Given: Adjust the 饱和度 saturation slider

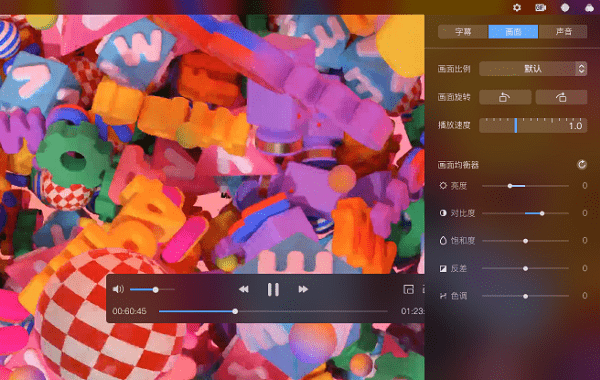Looking at the screenshot, I should [x=525, y=241].
